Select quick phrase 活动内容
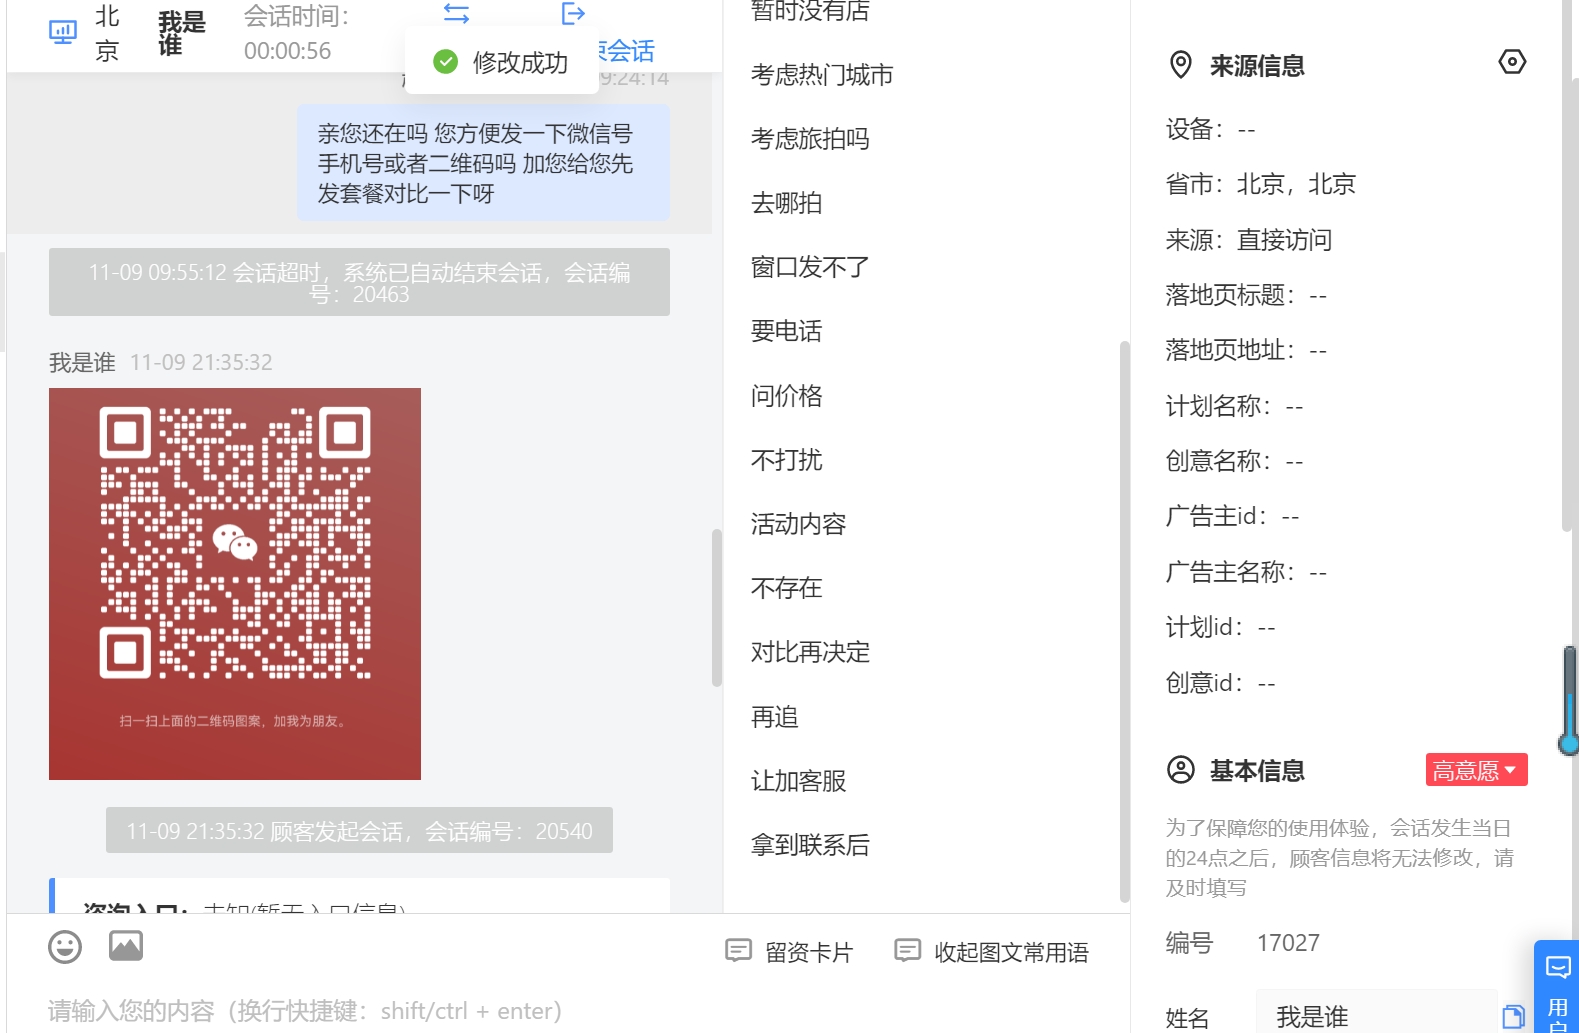The height and width of the screenshot is (1033, 1579). [798, 524]
